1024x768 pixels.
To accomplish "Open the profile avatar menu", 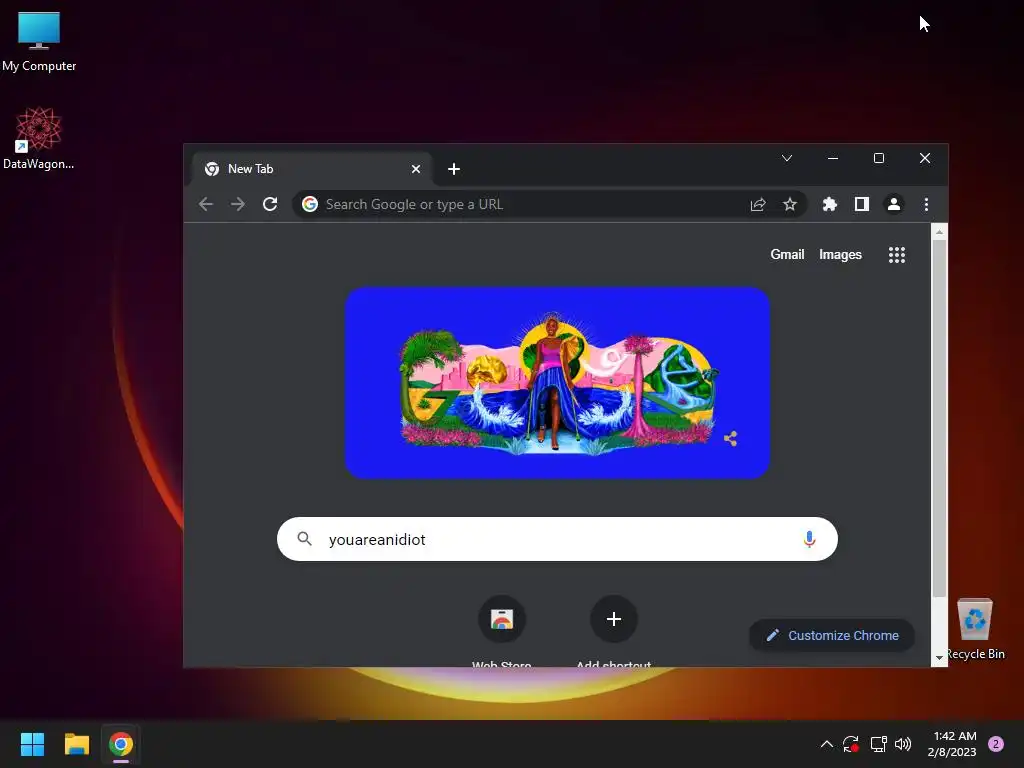I will [x=893, y=204].
